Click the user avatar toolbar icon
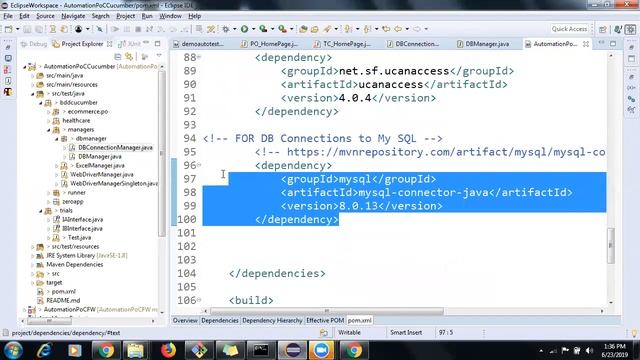640x360 pixels. pyautogui.click(x=78, y=29)
